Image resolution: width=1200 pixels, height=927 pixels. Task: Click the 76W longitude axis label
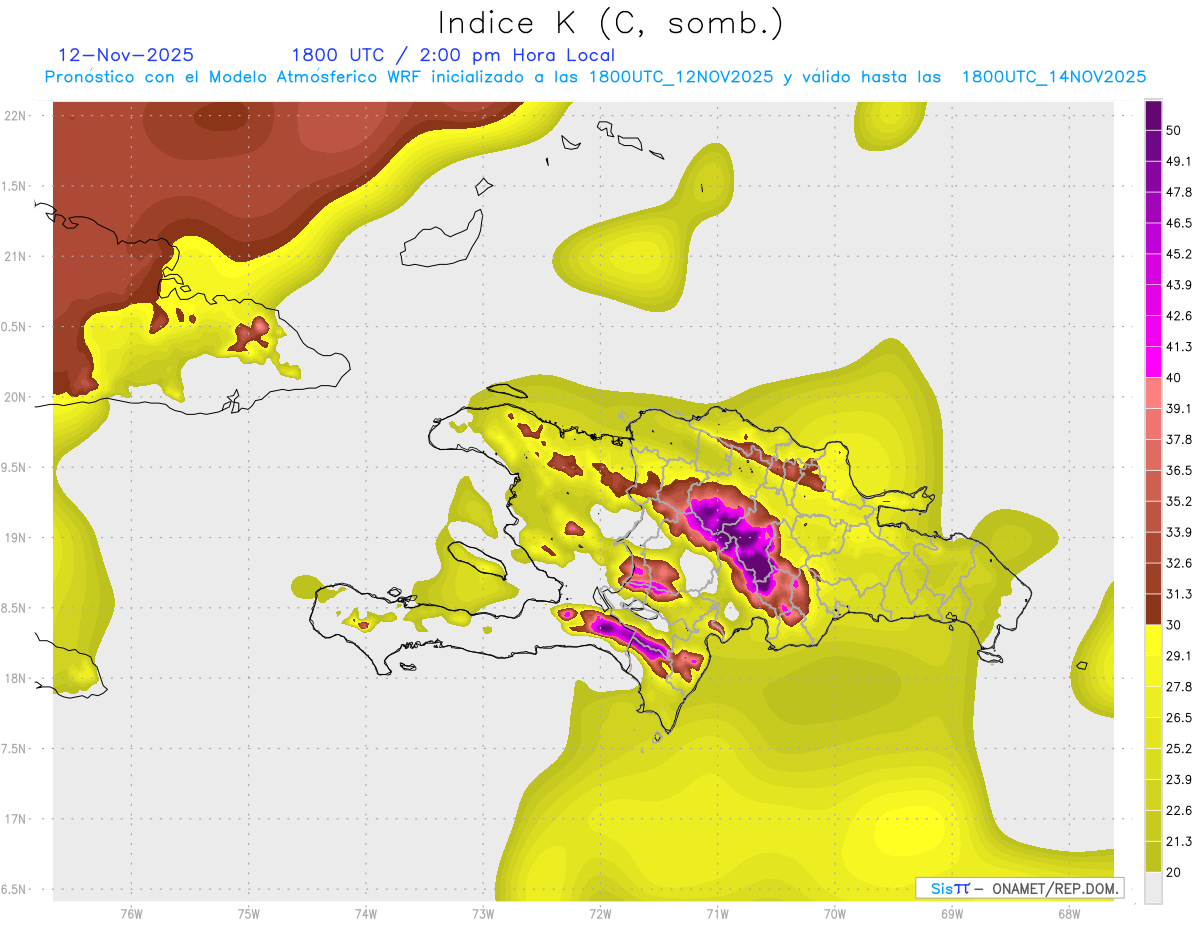pos(131,913)
